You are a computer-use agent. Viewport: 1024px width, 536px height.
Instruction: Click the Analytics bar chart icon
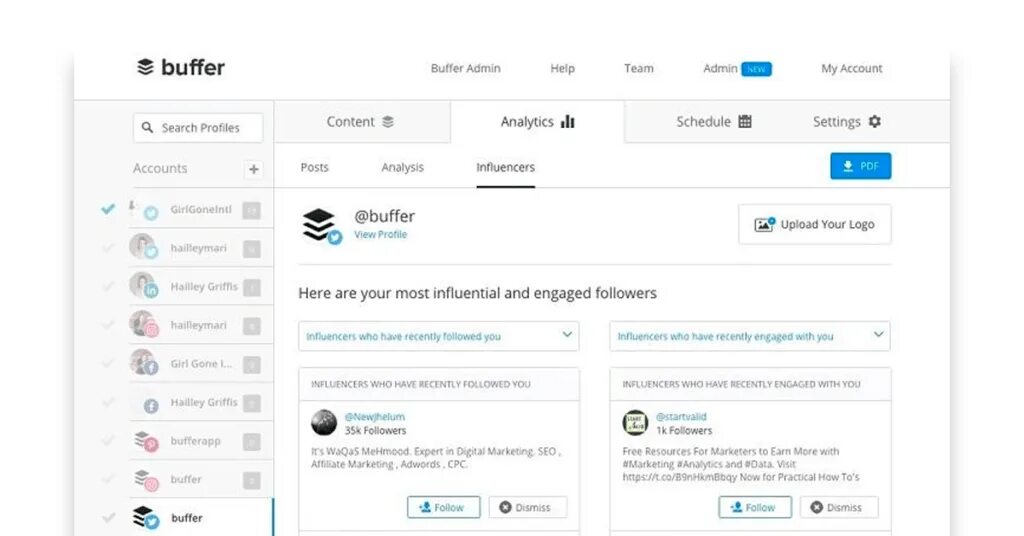tap(568, 121)
